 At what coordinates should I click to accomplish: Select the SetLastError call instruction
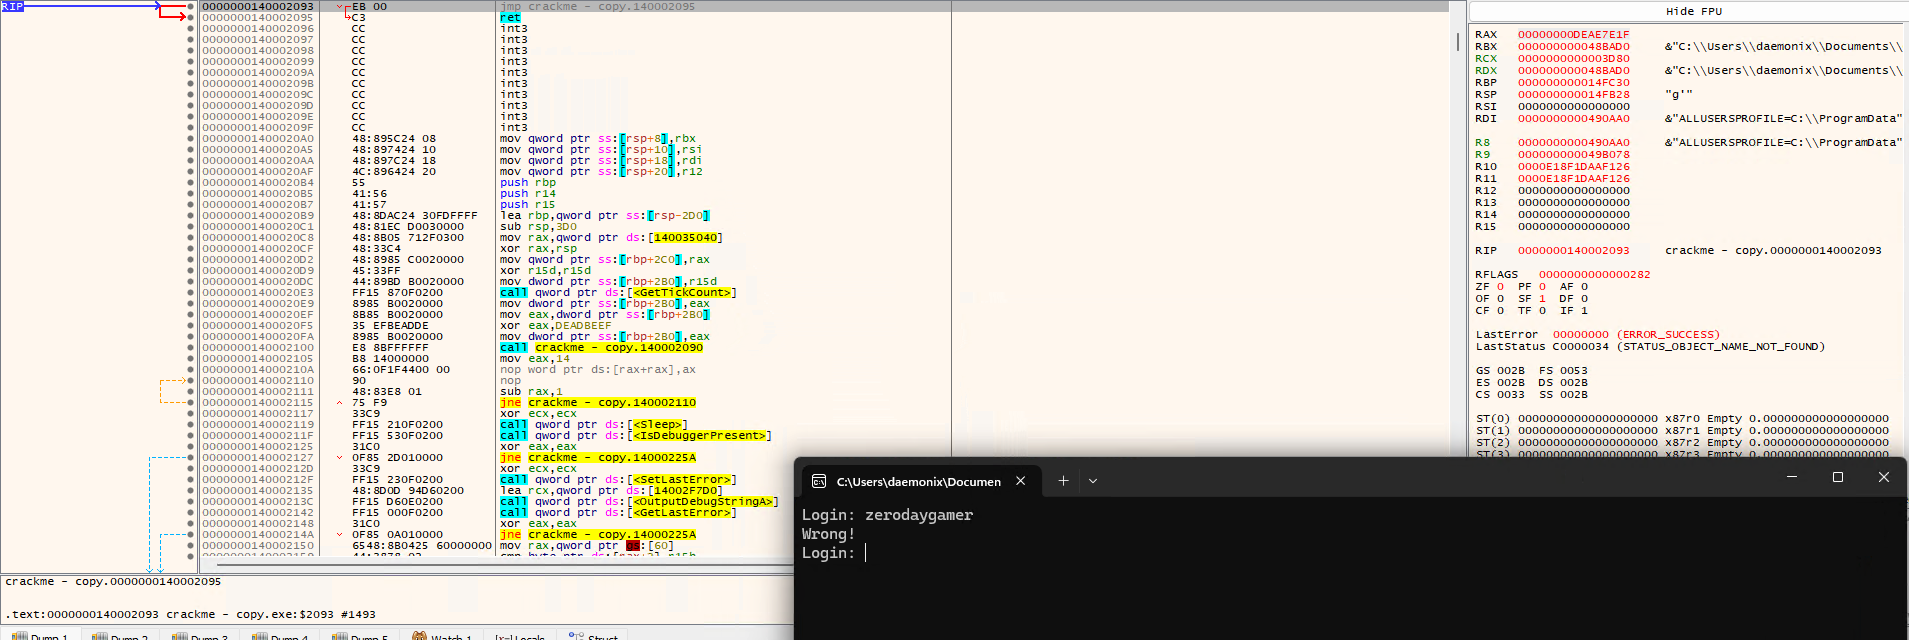(618, 480)
